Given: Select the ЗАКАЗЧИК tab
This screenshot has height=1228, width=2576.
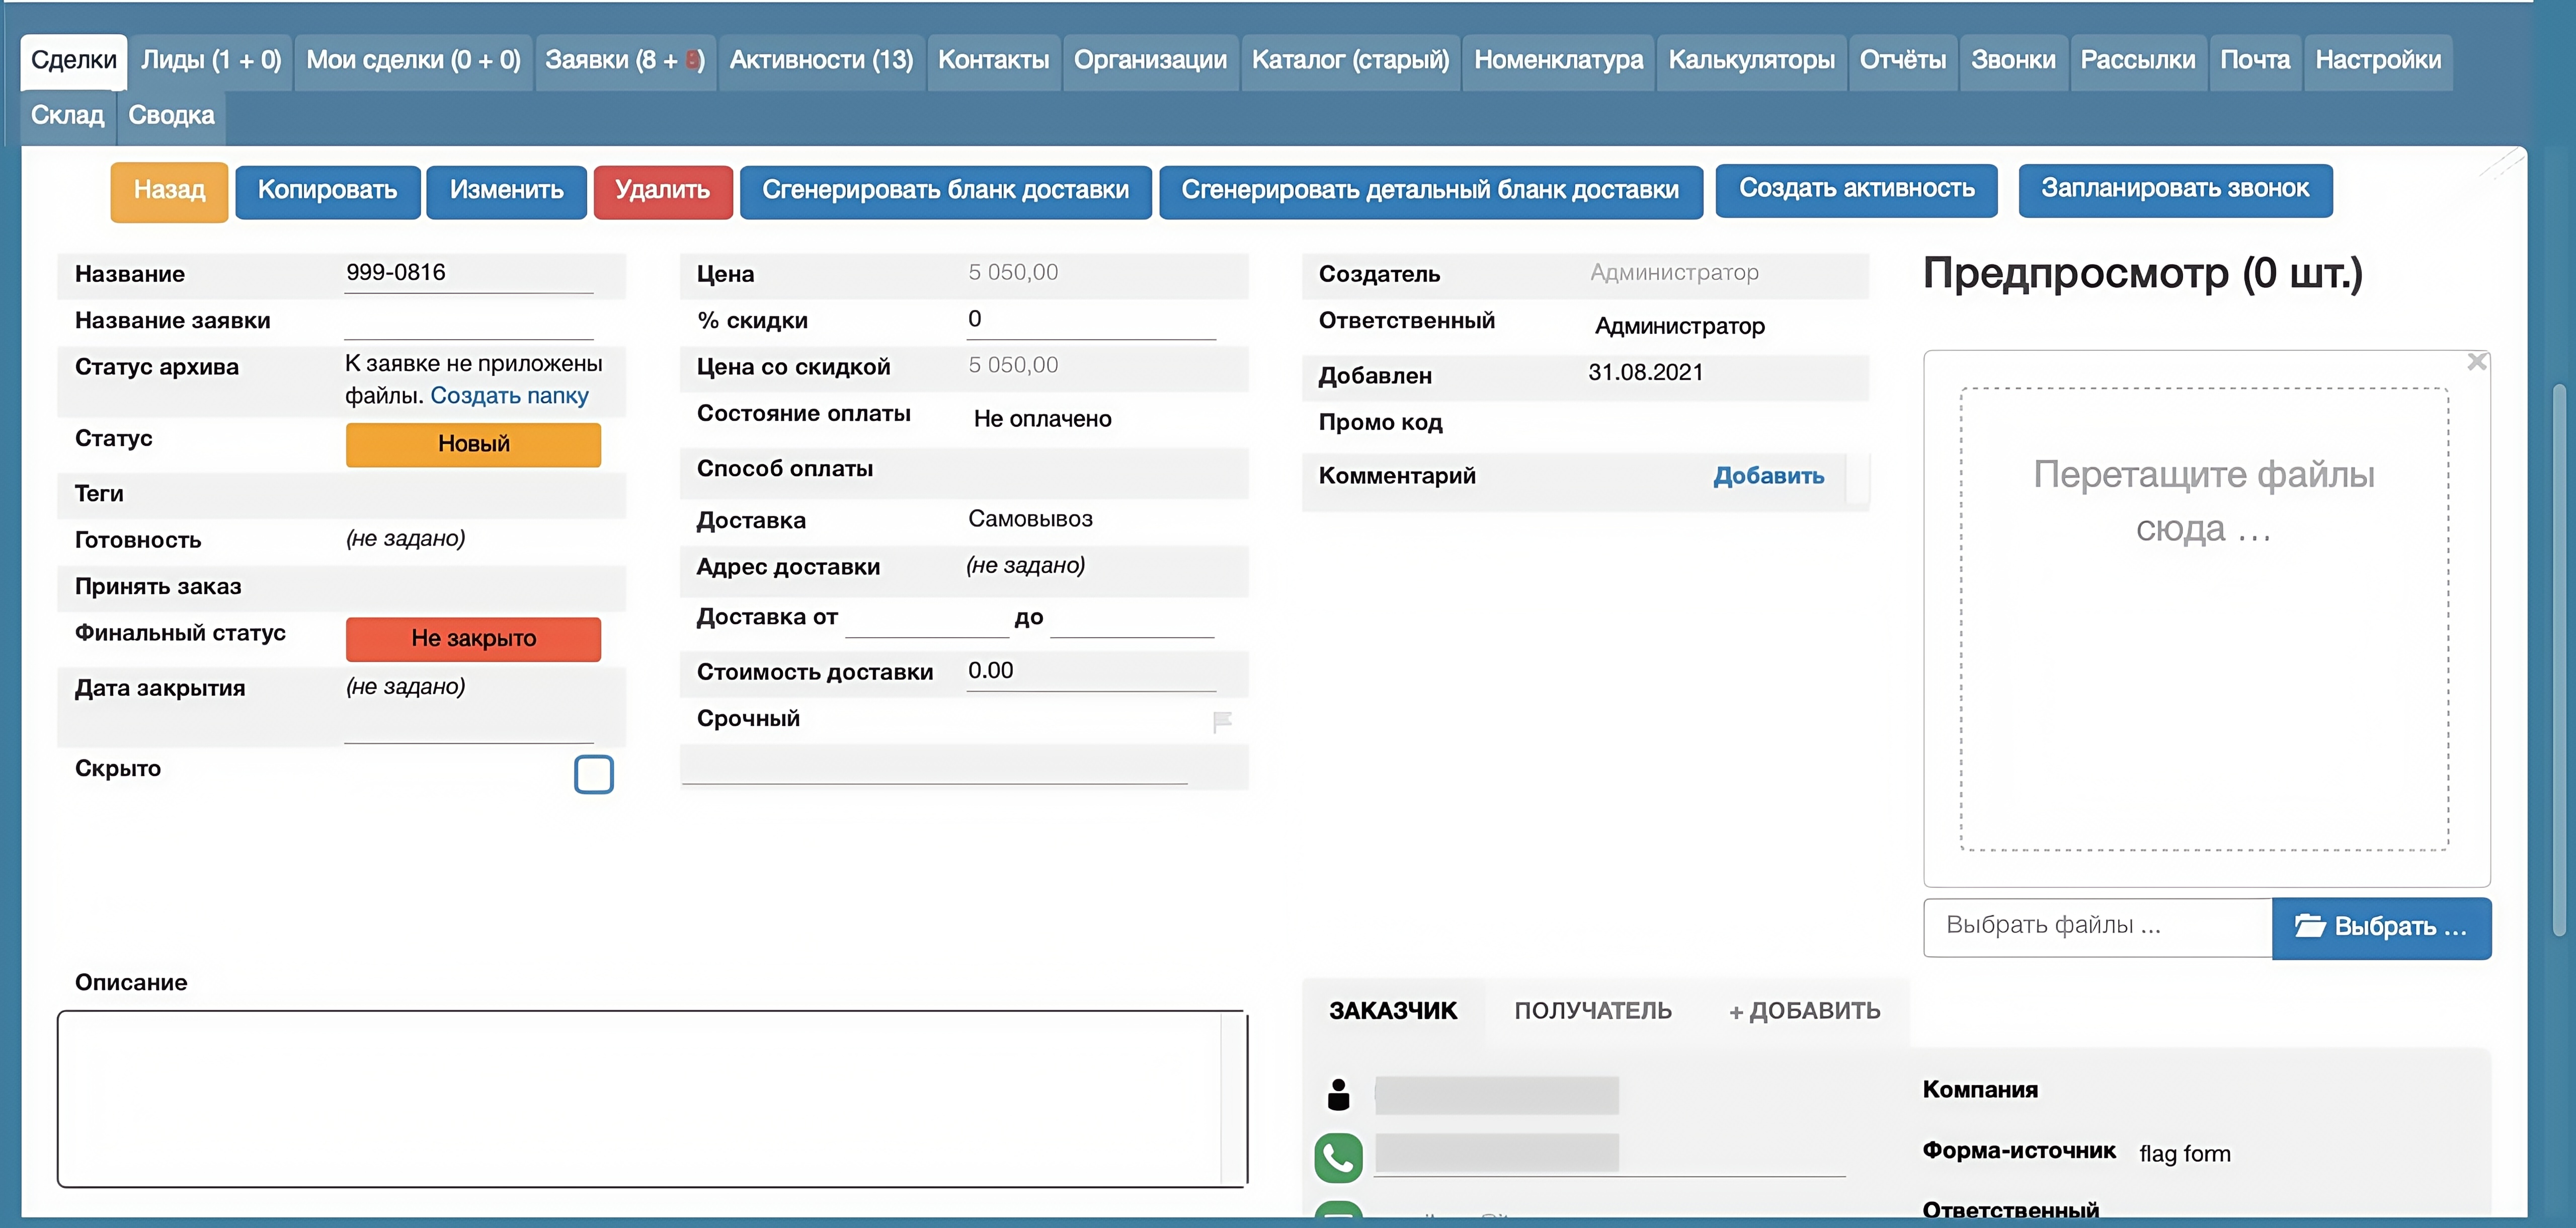Looking at the screenshot, I should (1392, 1012).
